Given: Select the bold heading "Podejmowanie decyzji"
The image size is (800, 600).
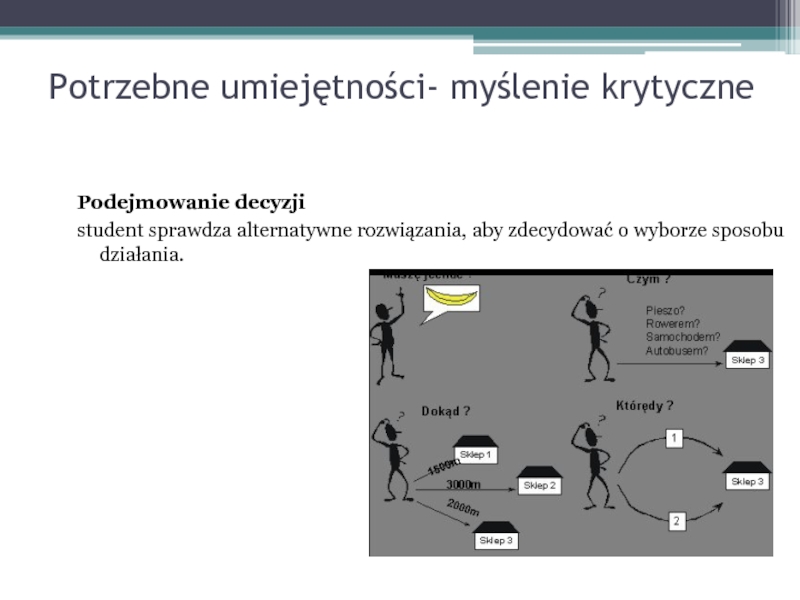Looking at the screenshot, I should point(191,203).
